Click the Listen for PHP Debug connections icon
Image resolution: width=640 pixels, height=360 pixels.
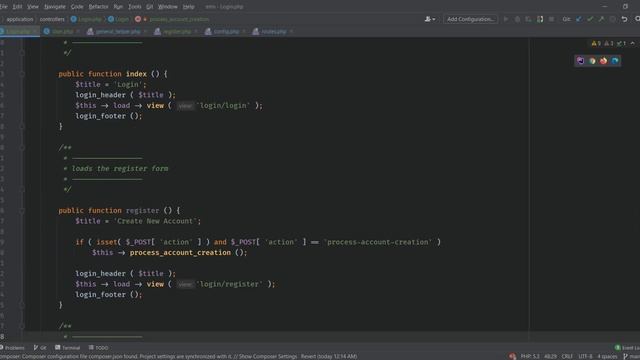pyautogui.click(x=540, y=19)
